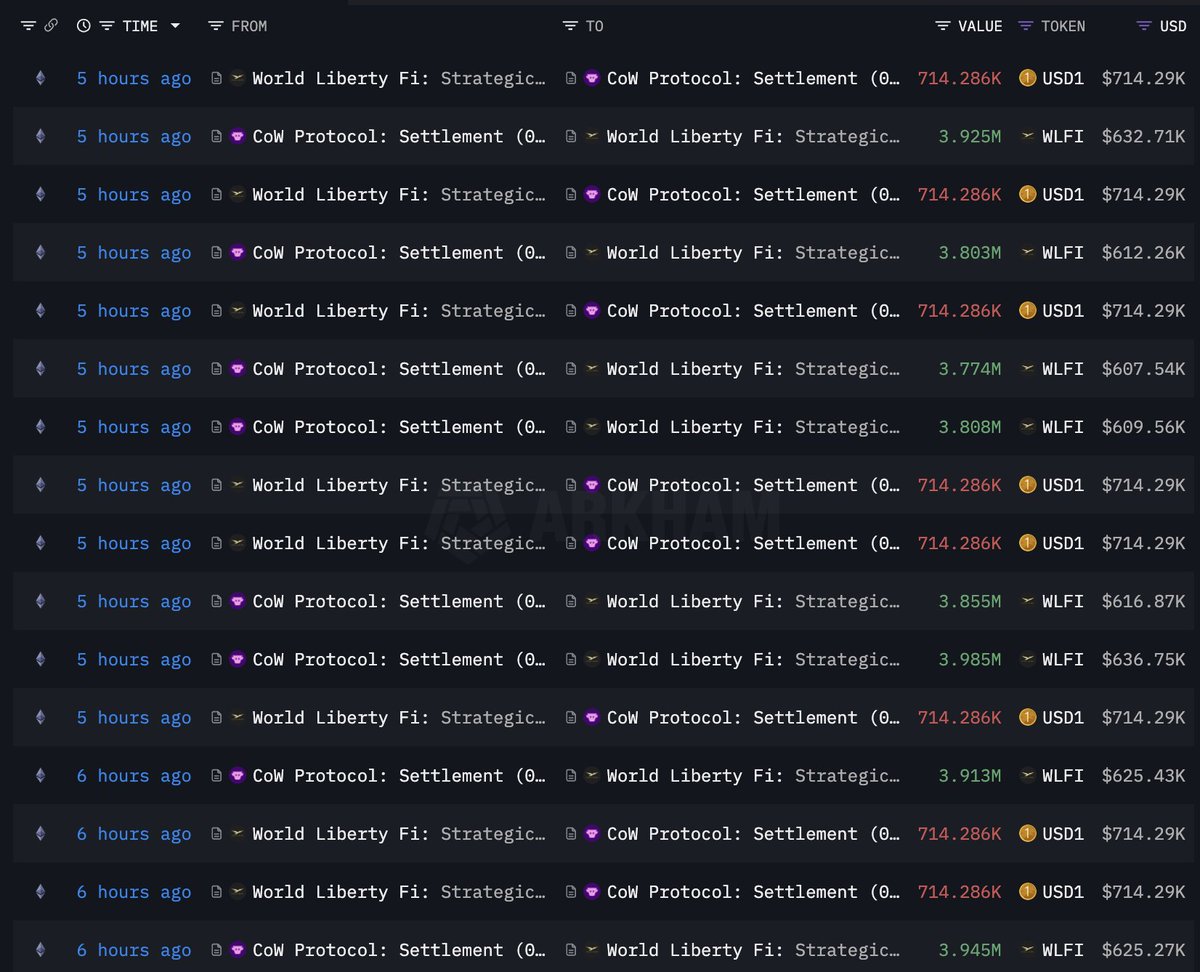The width and height of the screenshot is (1200, 972).
Task: Click the $616.87K USD amount
Action: pos(1143,601)
